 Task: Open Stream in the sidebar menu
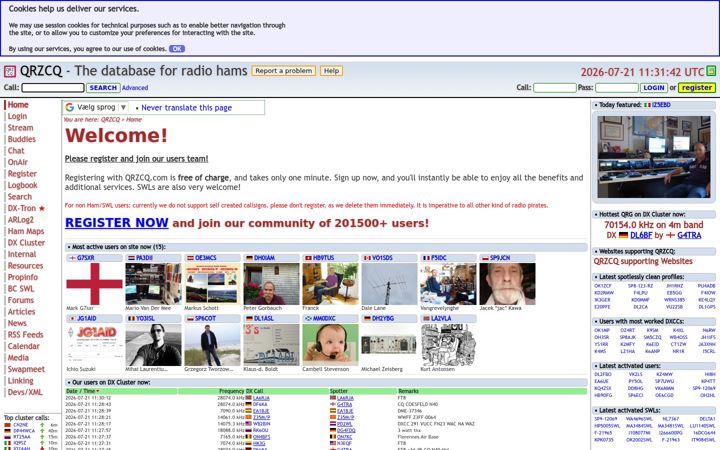20,128
